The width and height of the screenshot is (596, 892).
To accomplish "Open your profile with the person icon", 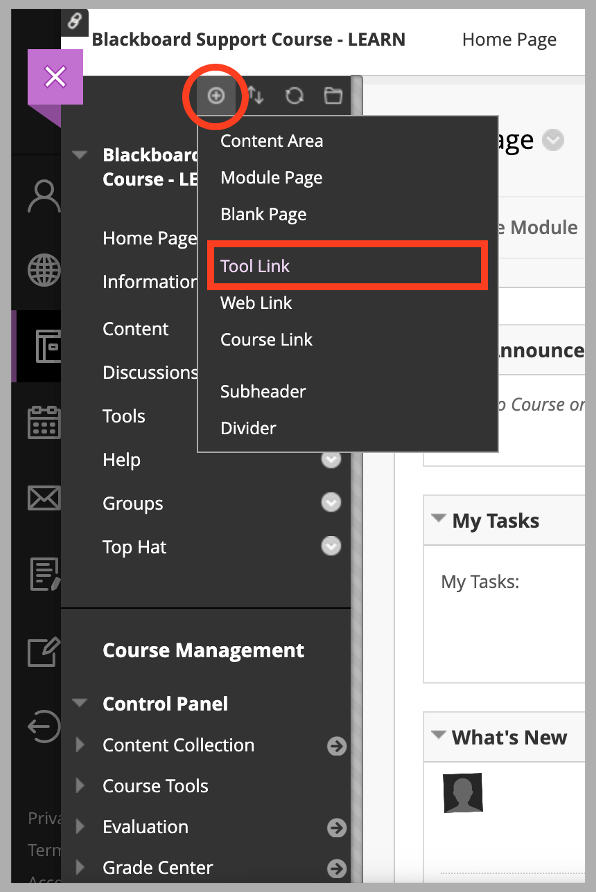I will click(x=44, y=197).
